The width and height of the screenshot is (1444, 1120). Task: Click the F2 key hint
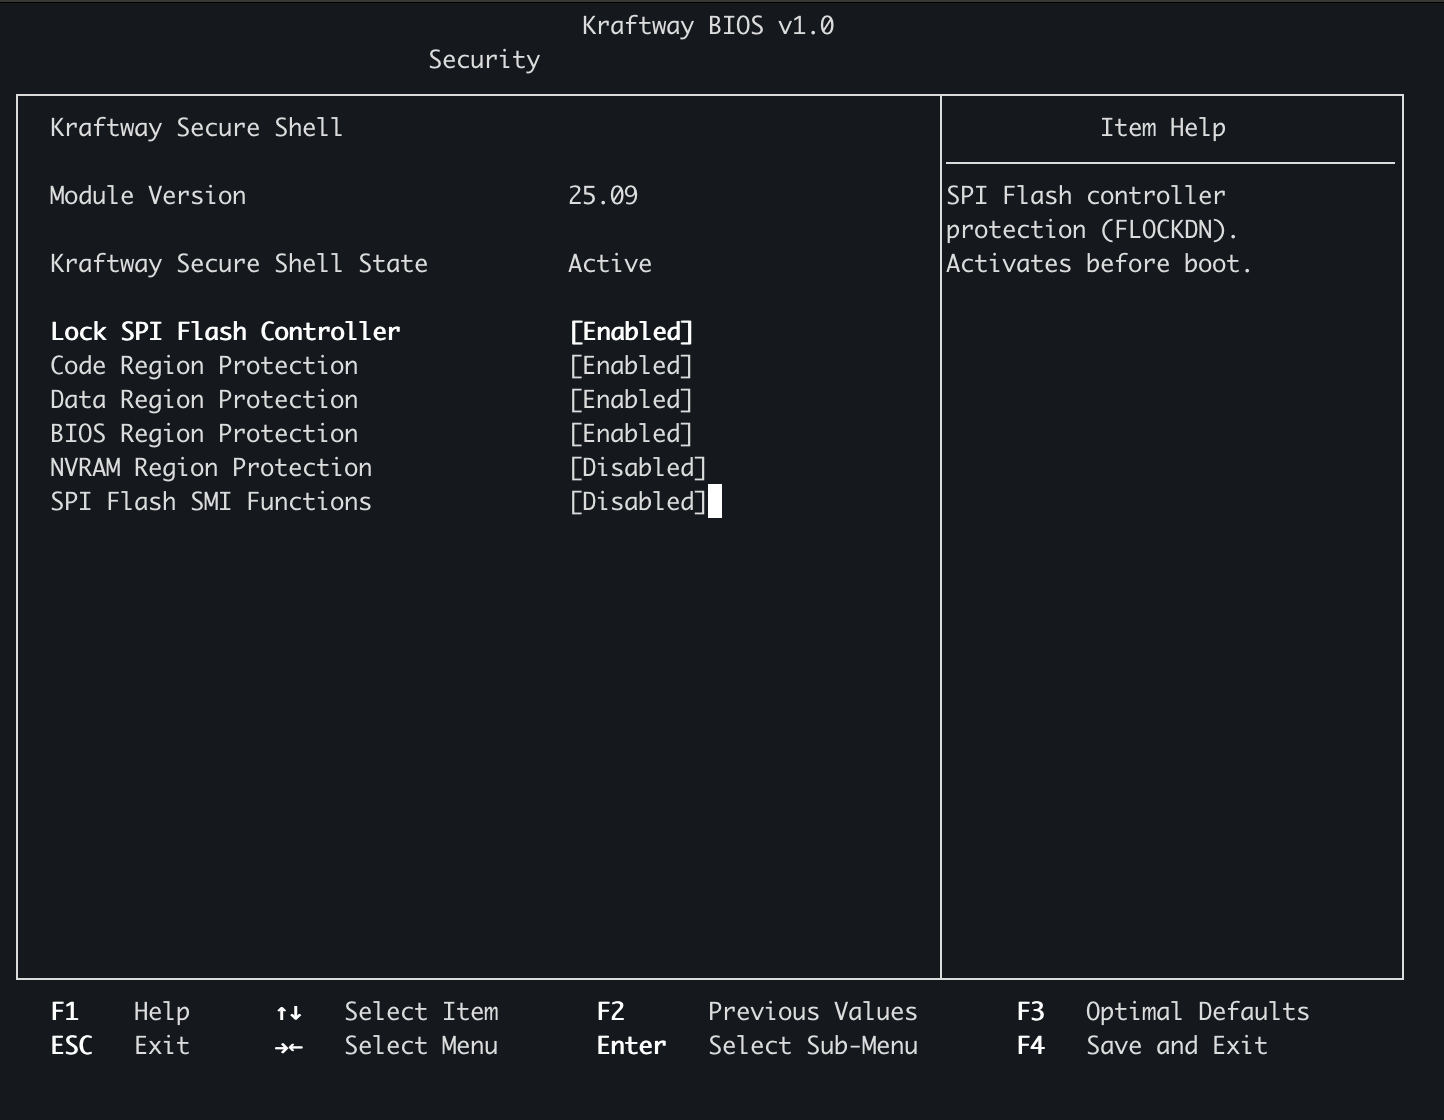610,1012
